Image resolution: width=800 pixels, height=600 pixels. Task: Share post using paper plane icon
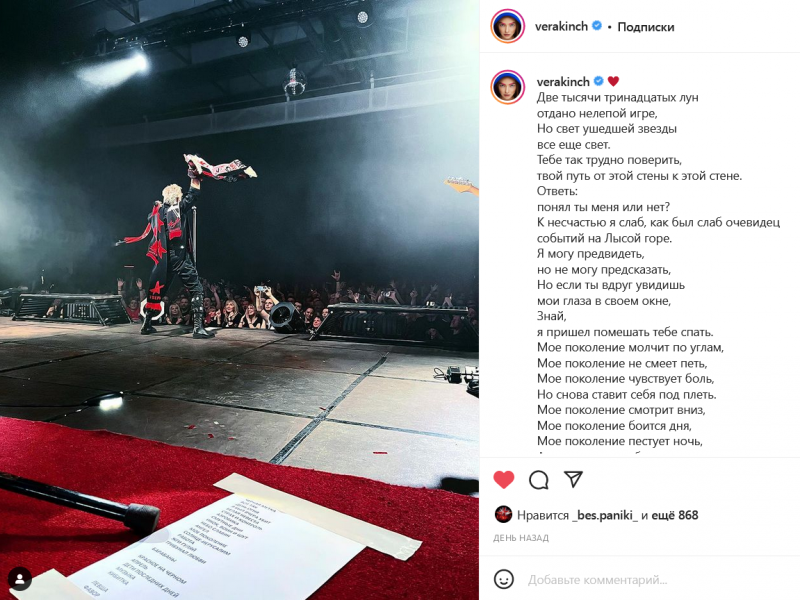pos(573,479)
